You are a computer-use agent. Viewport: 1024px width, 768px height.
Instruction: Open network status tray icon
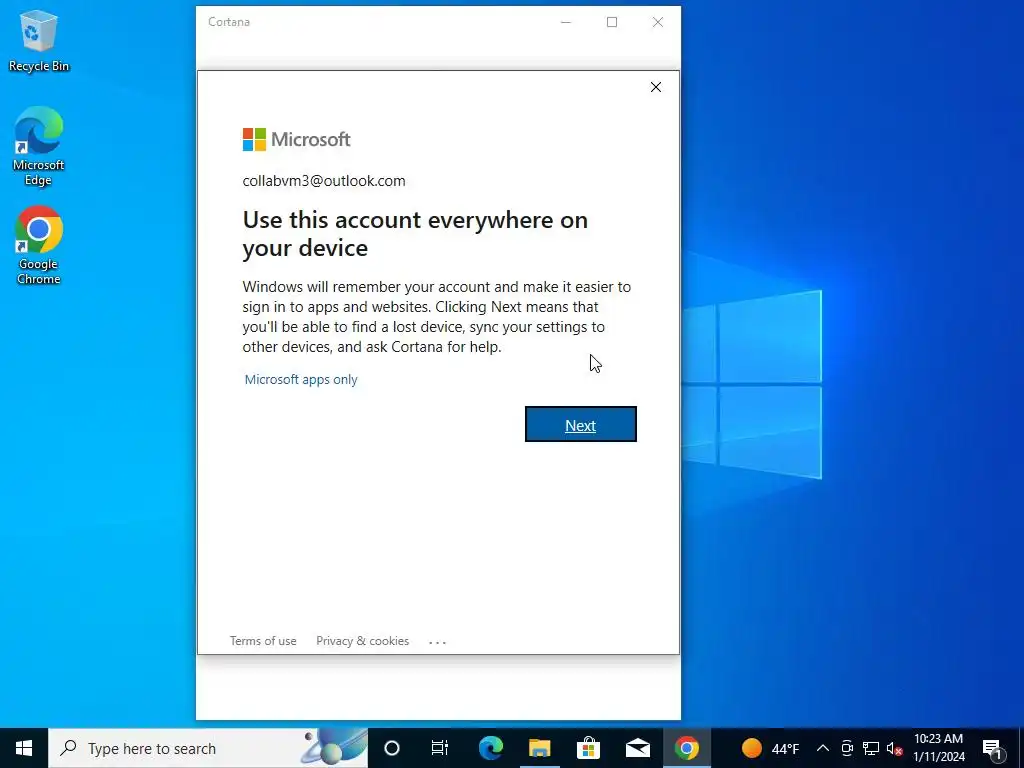[x=871, y=748]
